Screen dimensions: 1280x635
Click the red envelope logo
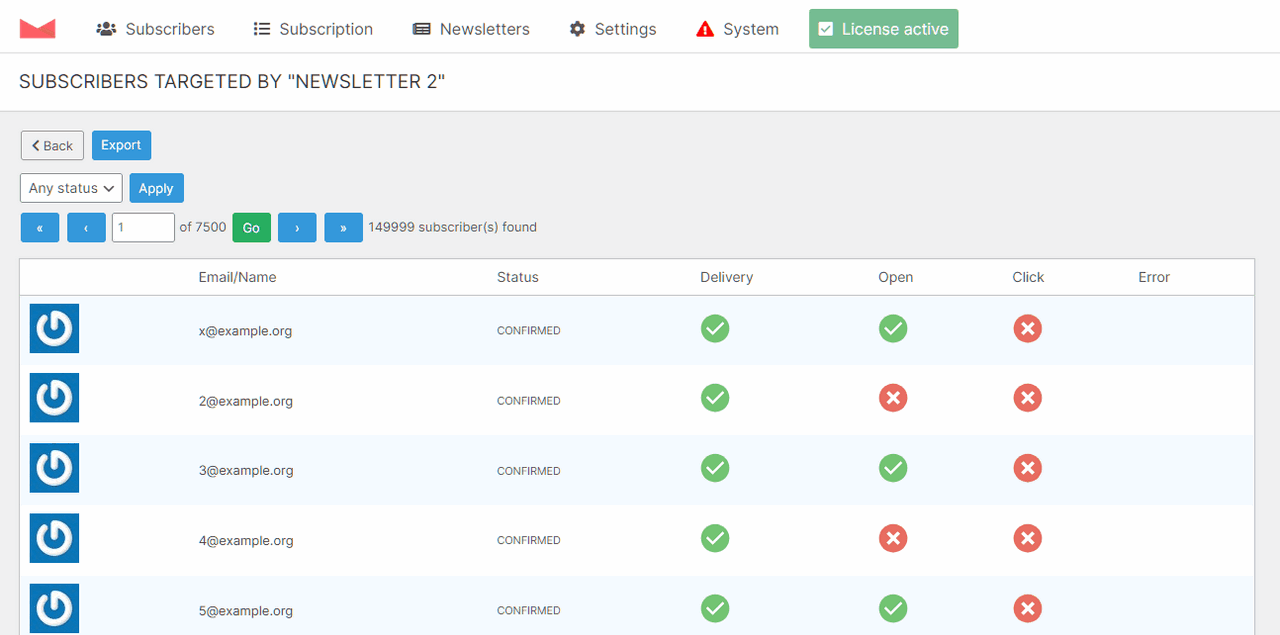point(38,29)
